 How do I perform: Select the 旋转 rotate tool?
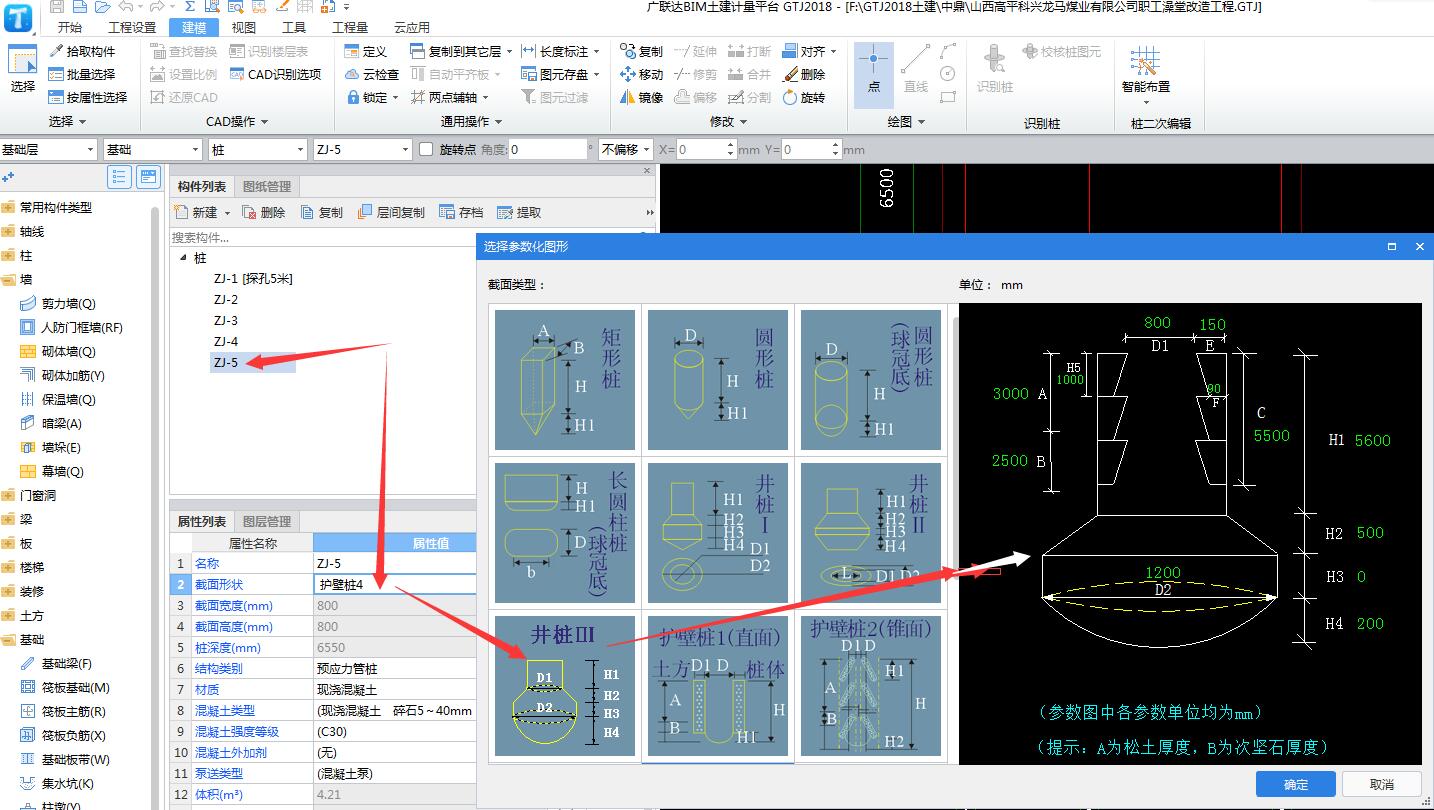[804, 97]
